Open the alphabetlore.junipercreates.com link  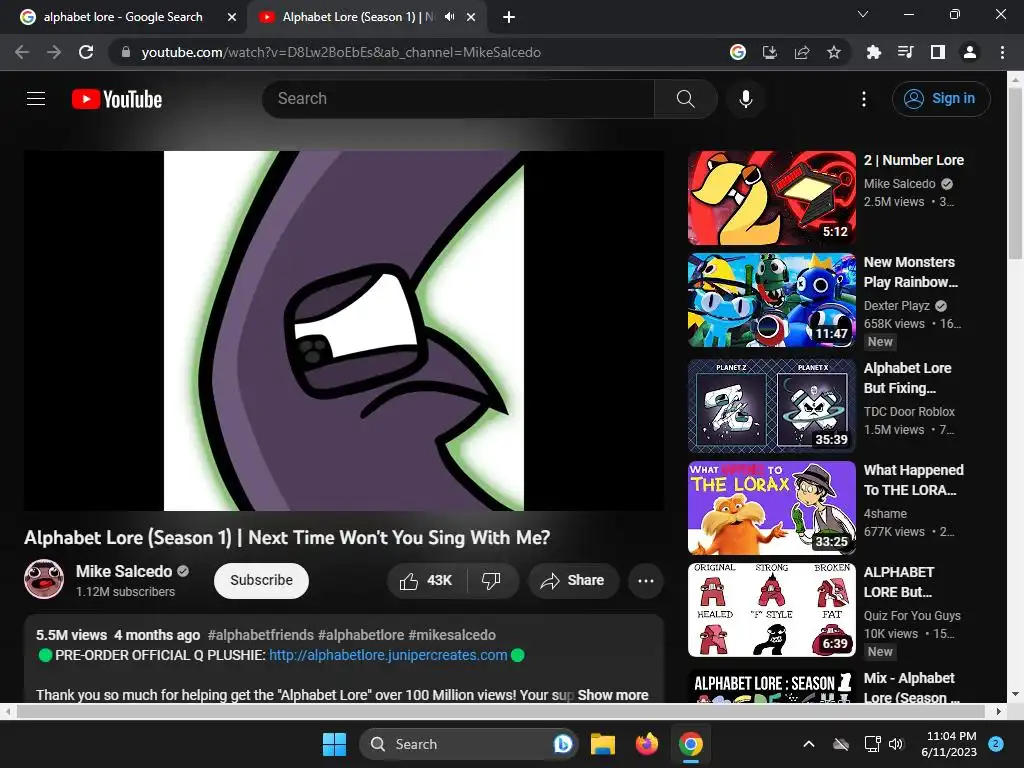[x=388, y=655]
